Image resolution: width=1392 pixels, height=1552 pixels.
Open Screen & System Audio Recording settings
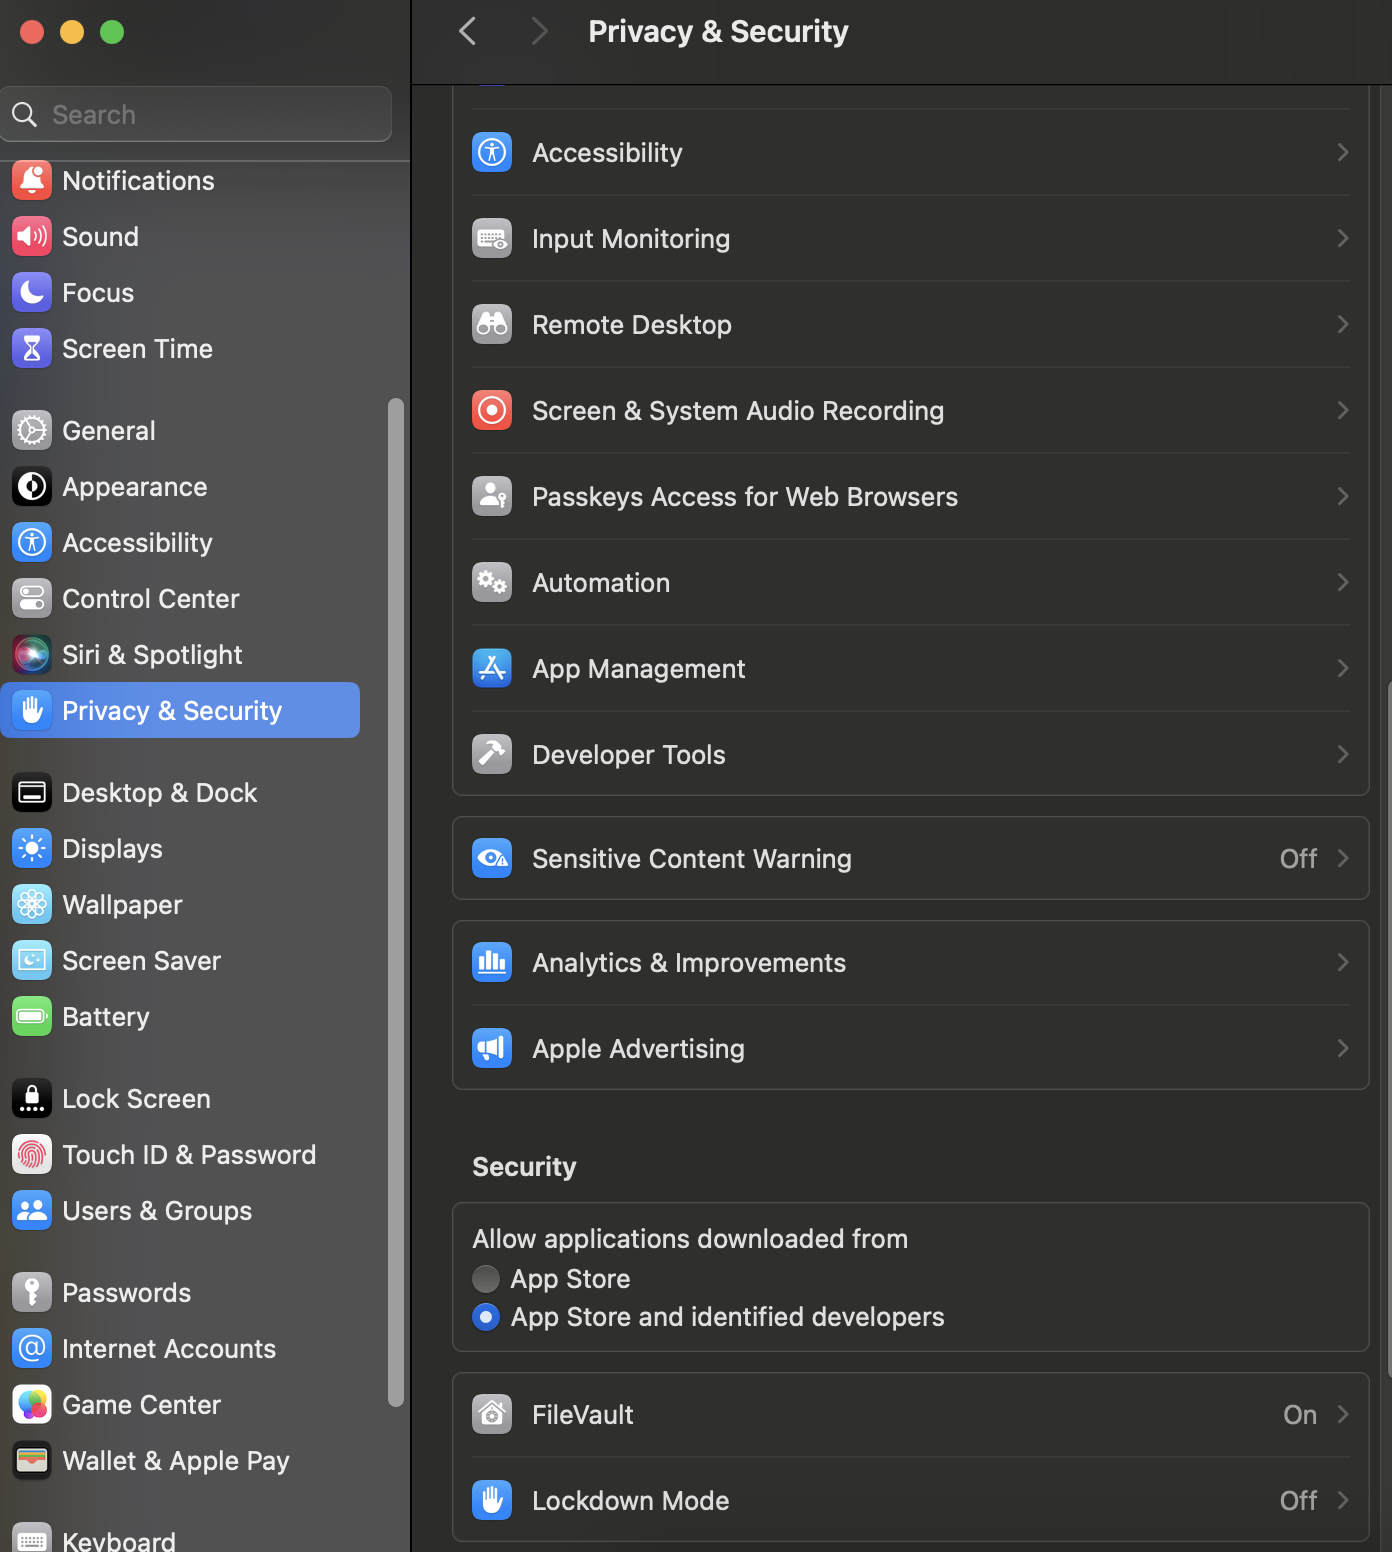tap(491, 410)
